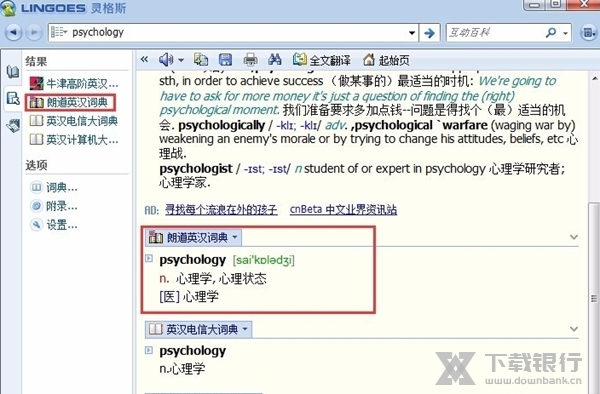Click the binoculars find icon
Image resolution: width=600 pixels, height=394 pixels.
[275, 59]
